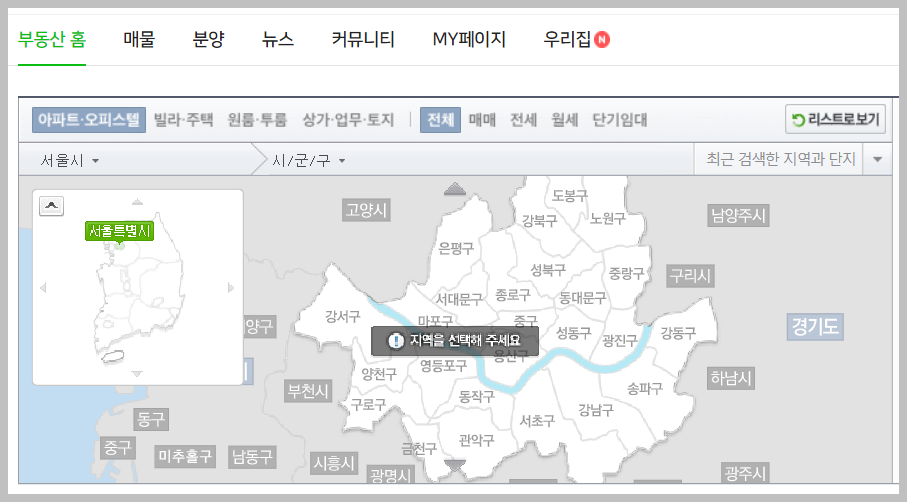Pan the mini map downward
Image resolution: width=907 pixels, height=502 pixels.
click(137, 374)
